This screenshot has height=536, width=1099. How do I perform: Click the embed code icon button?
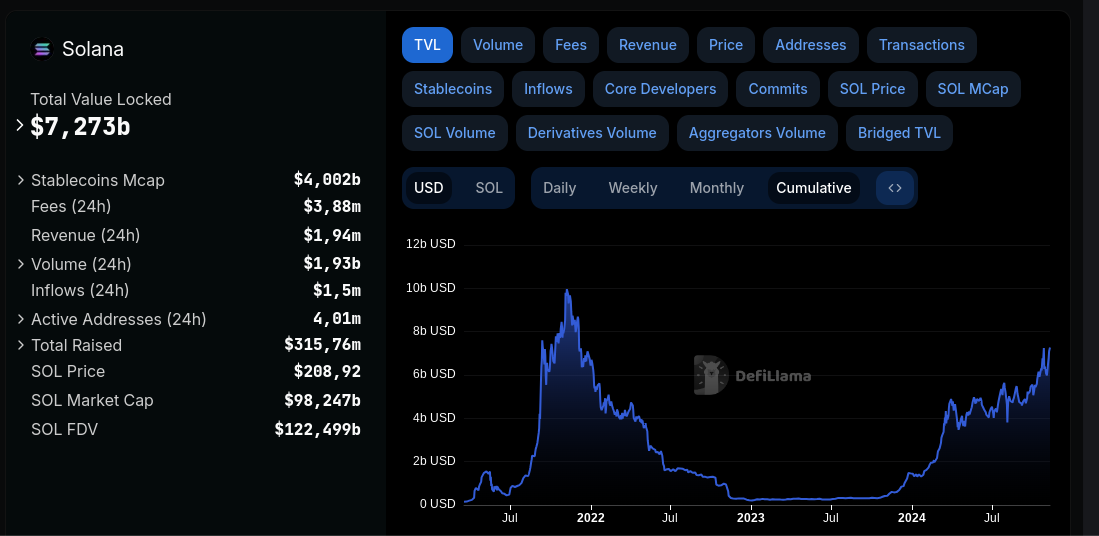click(895, 188)
